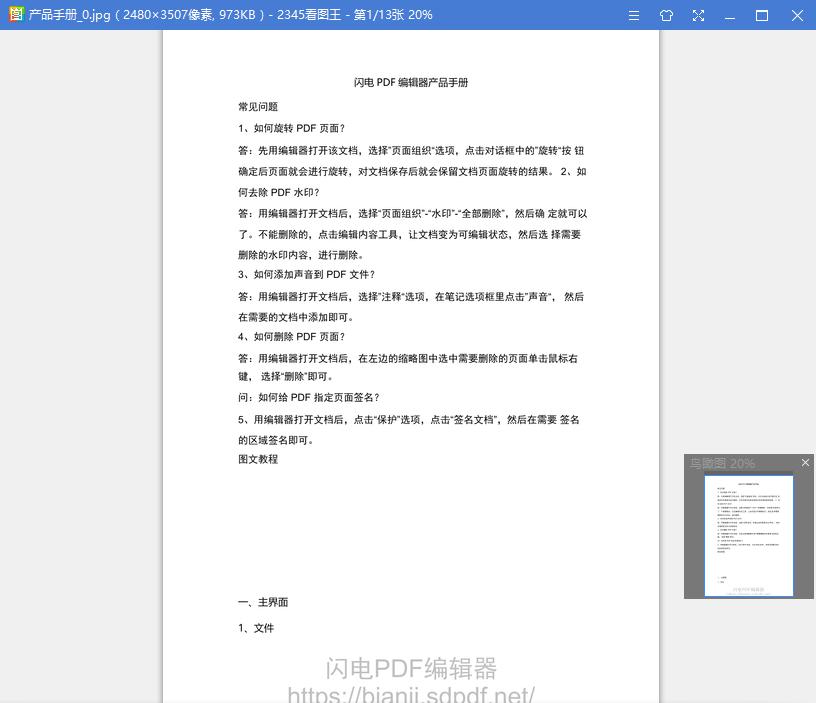Click the 鸟瞰图 20% panel label
The image size is (816, 703).
pyautogui.click(x=722, y=463)
